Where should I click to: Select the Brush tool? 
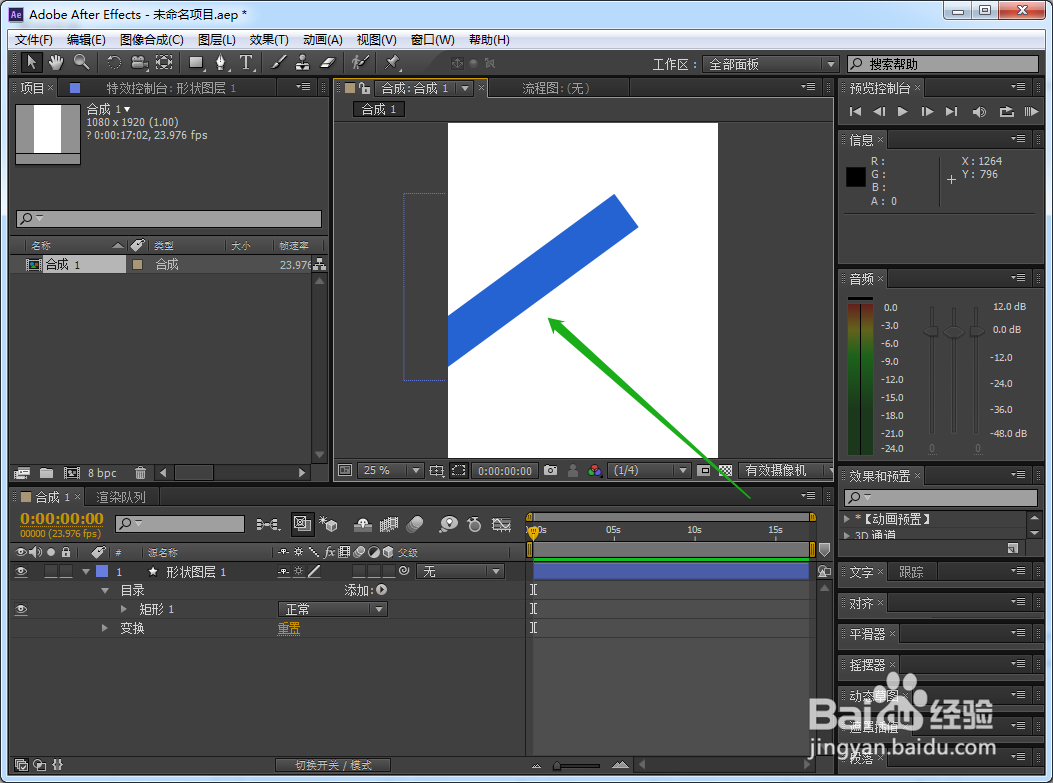(278, 62)
